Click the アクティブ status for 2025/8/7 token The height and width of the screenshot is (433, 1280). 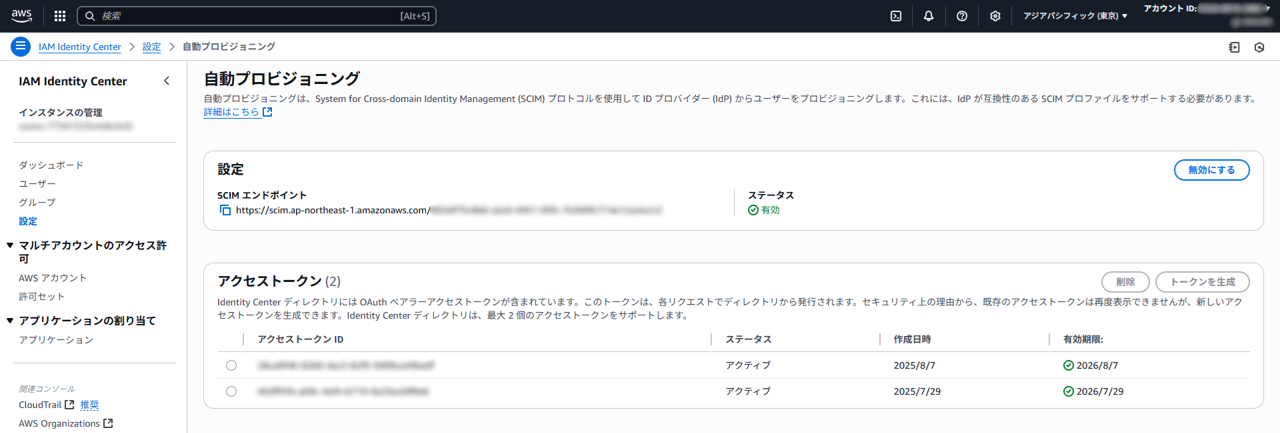coord(748,365)
